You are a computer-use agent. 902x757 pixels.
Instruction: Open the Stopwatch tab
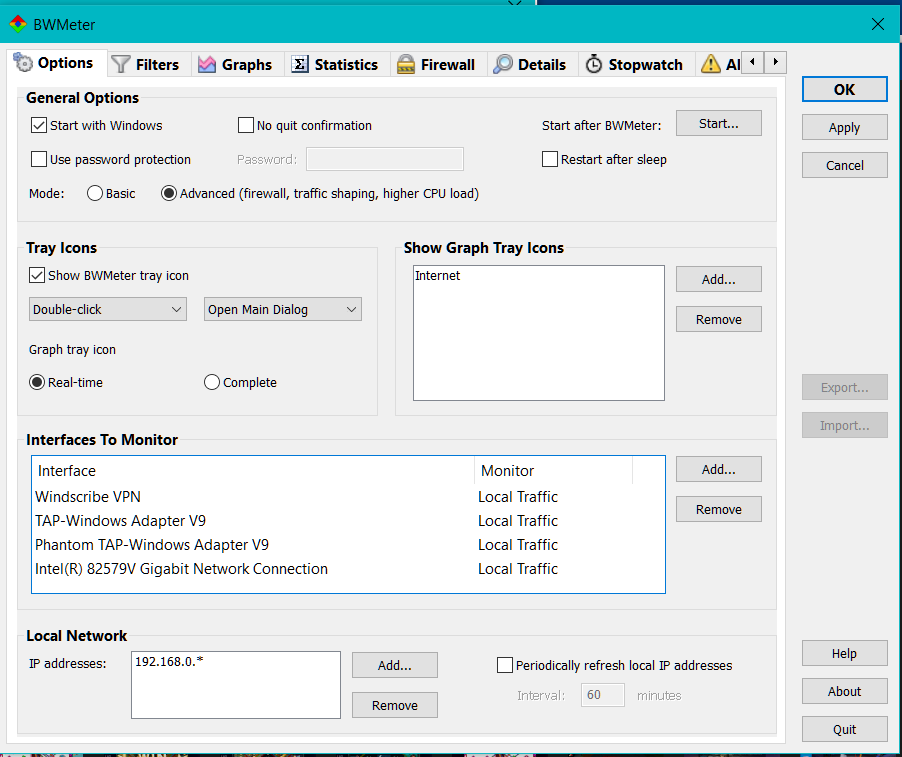(x=635, y=64)
